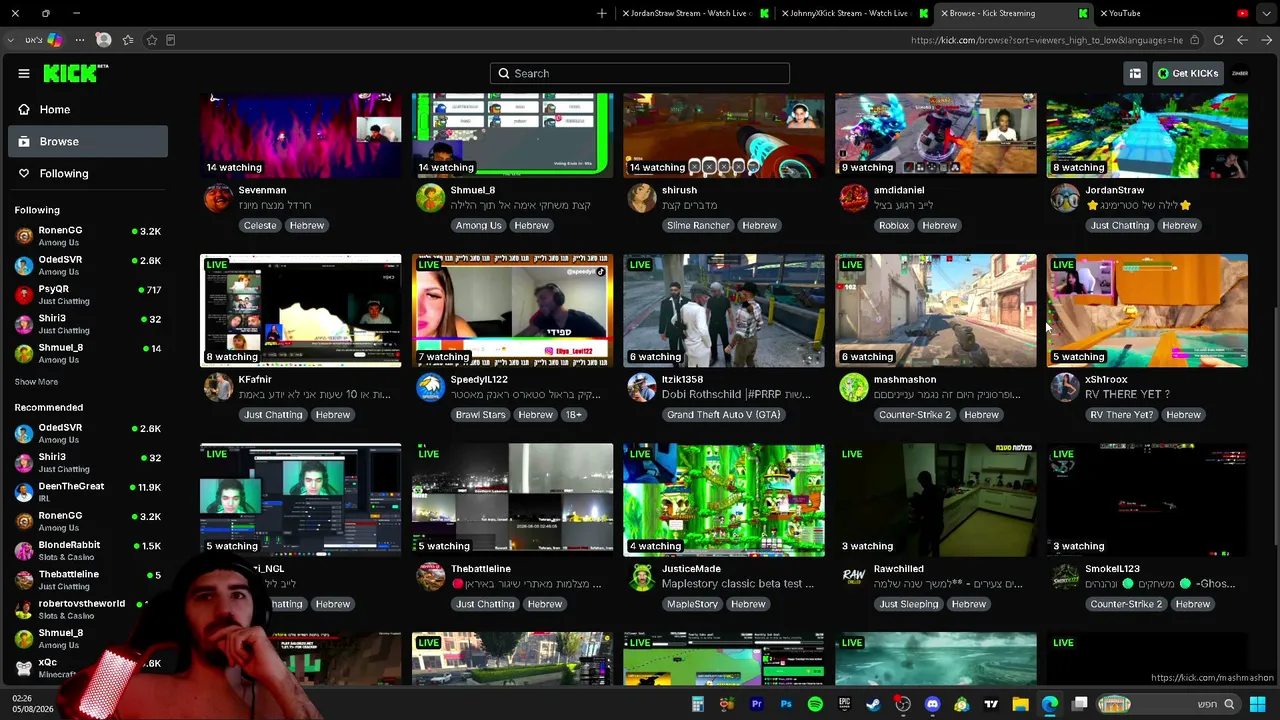Go to Home in the sidebar
This screenshot has height=720, width=1280.
click(88, 109)
